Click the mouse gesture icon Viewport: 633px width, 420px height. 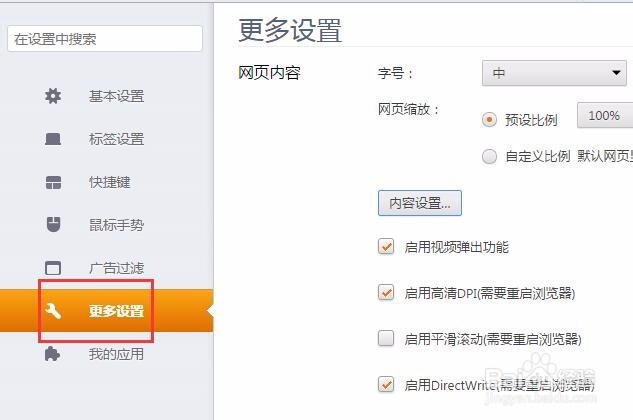click(53, 225)
